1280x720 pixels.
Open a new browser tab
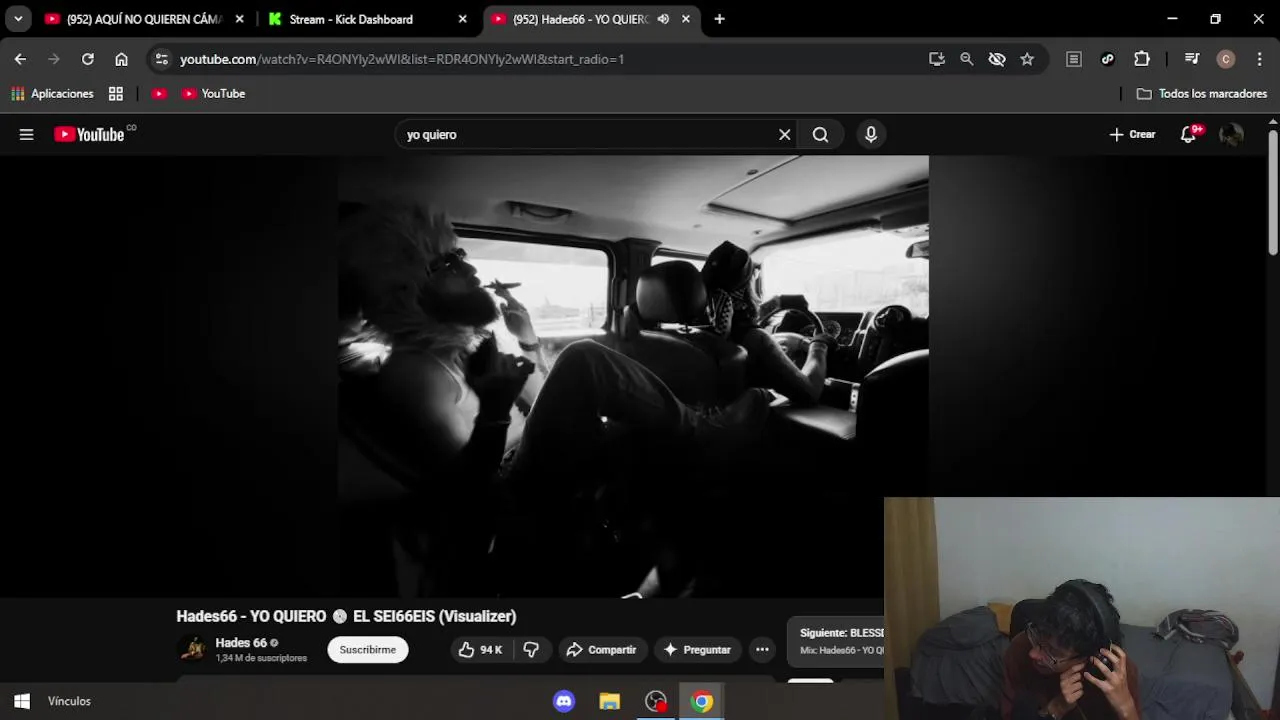[x=719, y=19]
